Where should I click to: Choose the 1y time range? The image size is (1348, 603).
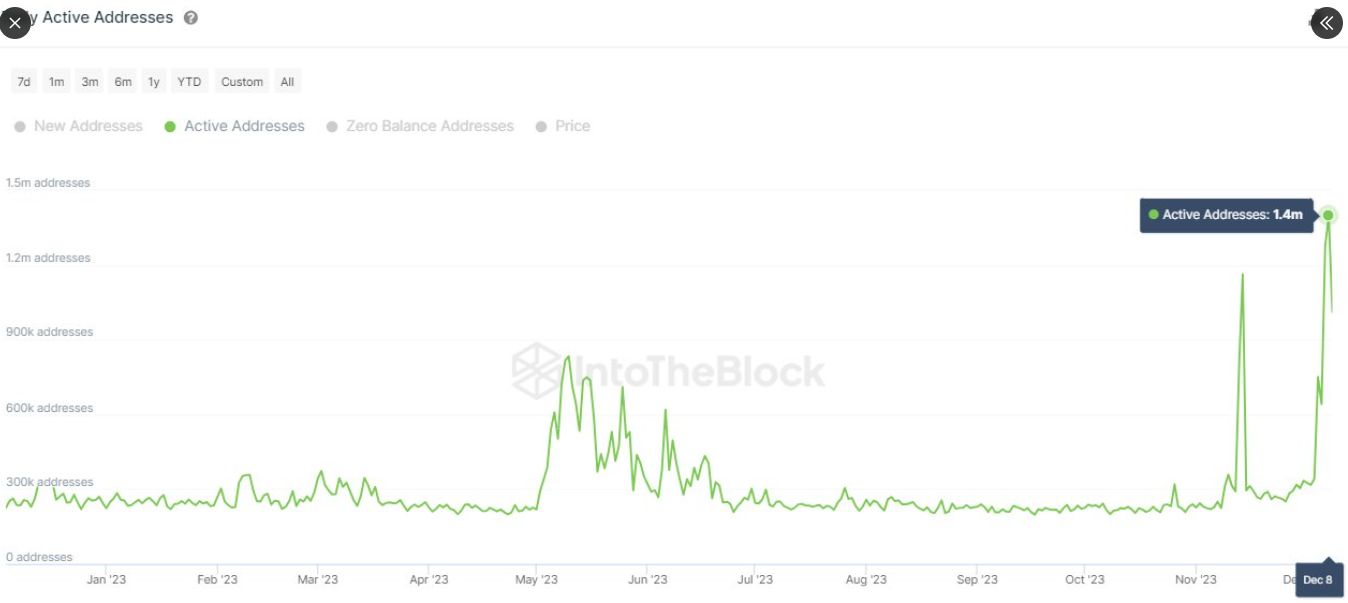click(x=154, y=82)
